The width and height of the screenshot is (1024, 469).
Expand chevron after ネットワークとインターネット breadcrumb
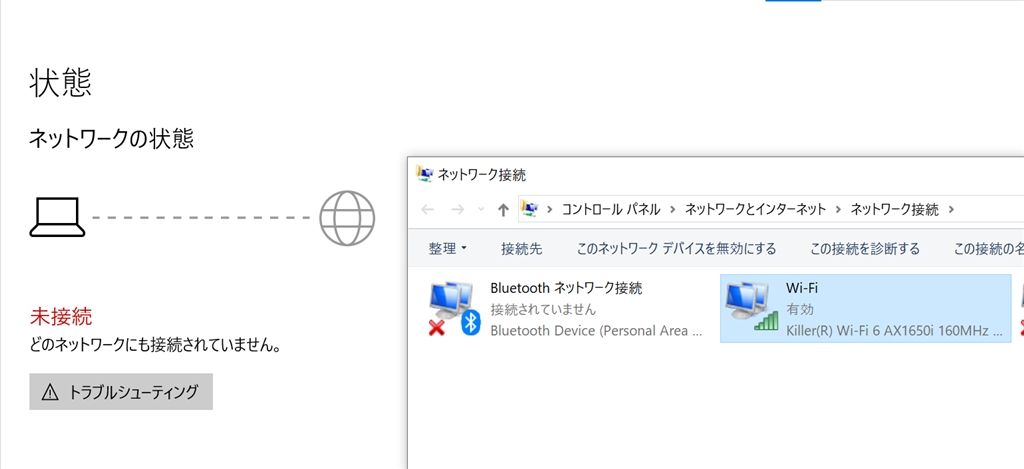(x=839, y=210)
